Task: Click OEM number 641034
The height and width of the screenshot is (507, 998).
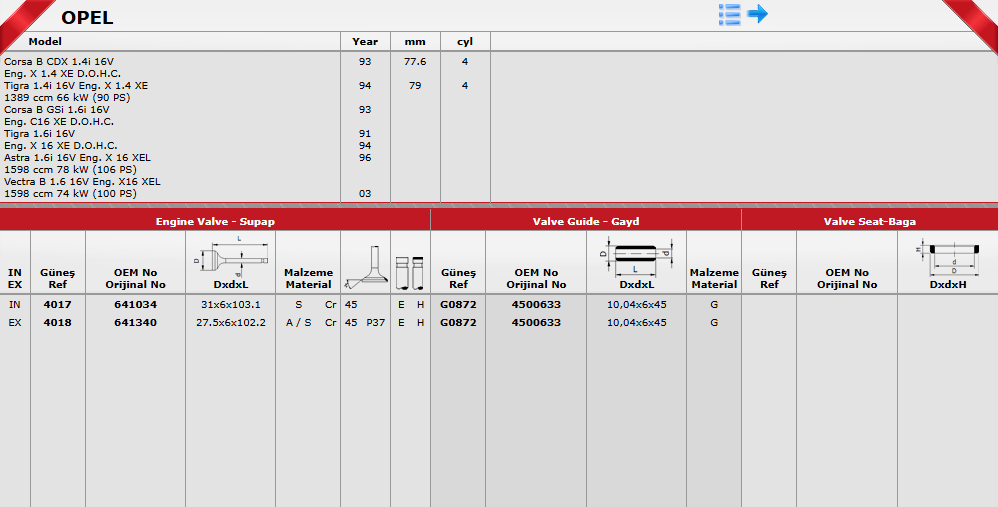Action: (x=135, y=304)
